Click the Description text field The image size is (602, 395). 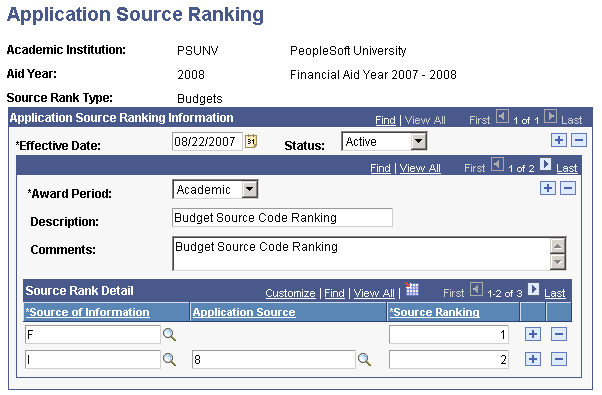pos(282,218)
